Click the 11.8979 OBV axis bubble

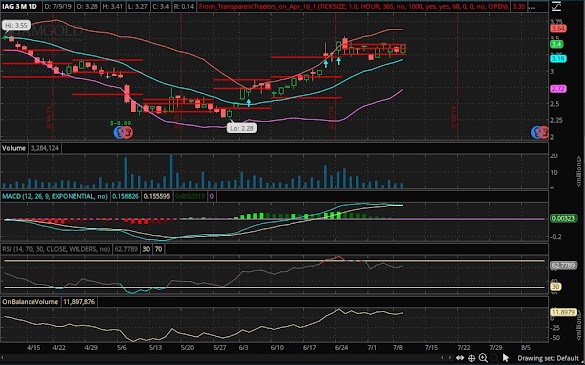563,312
